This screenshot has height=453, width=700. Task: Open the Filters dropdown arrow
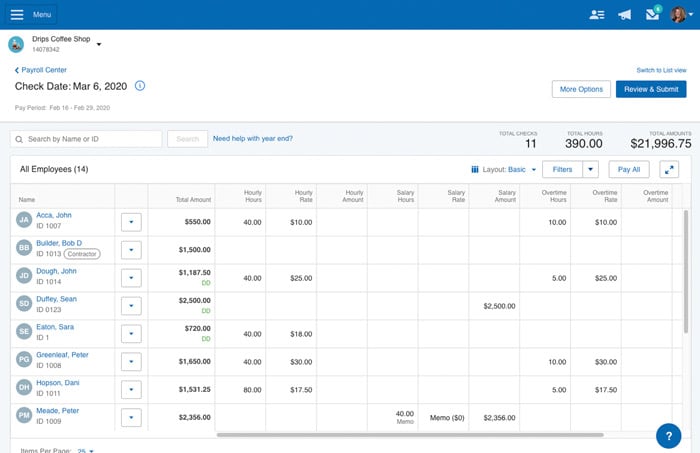590,170
